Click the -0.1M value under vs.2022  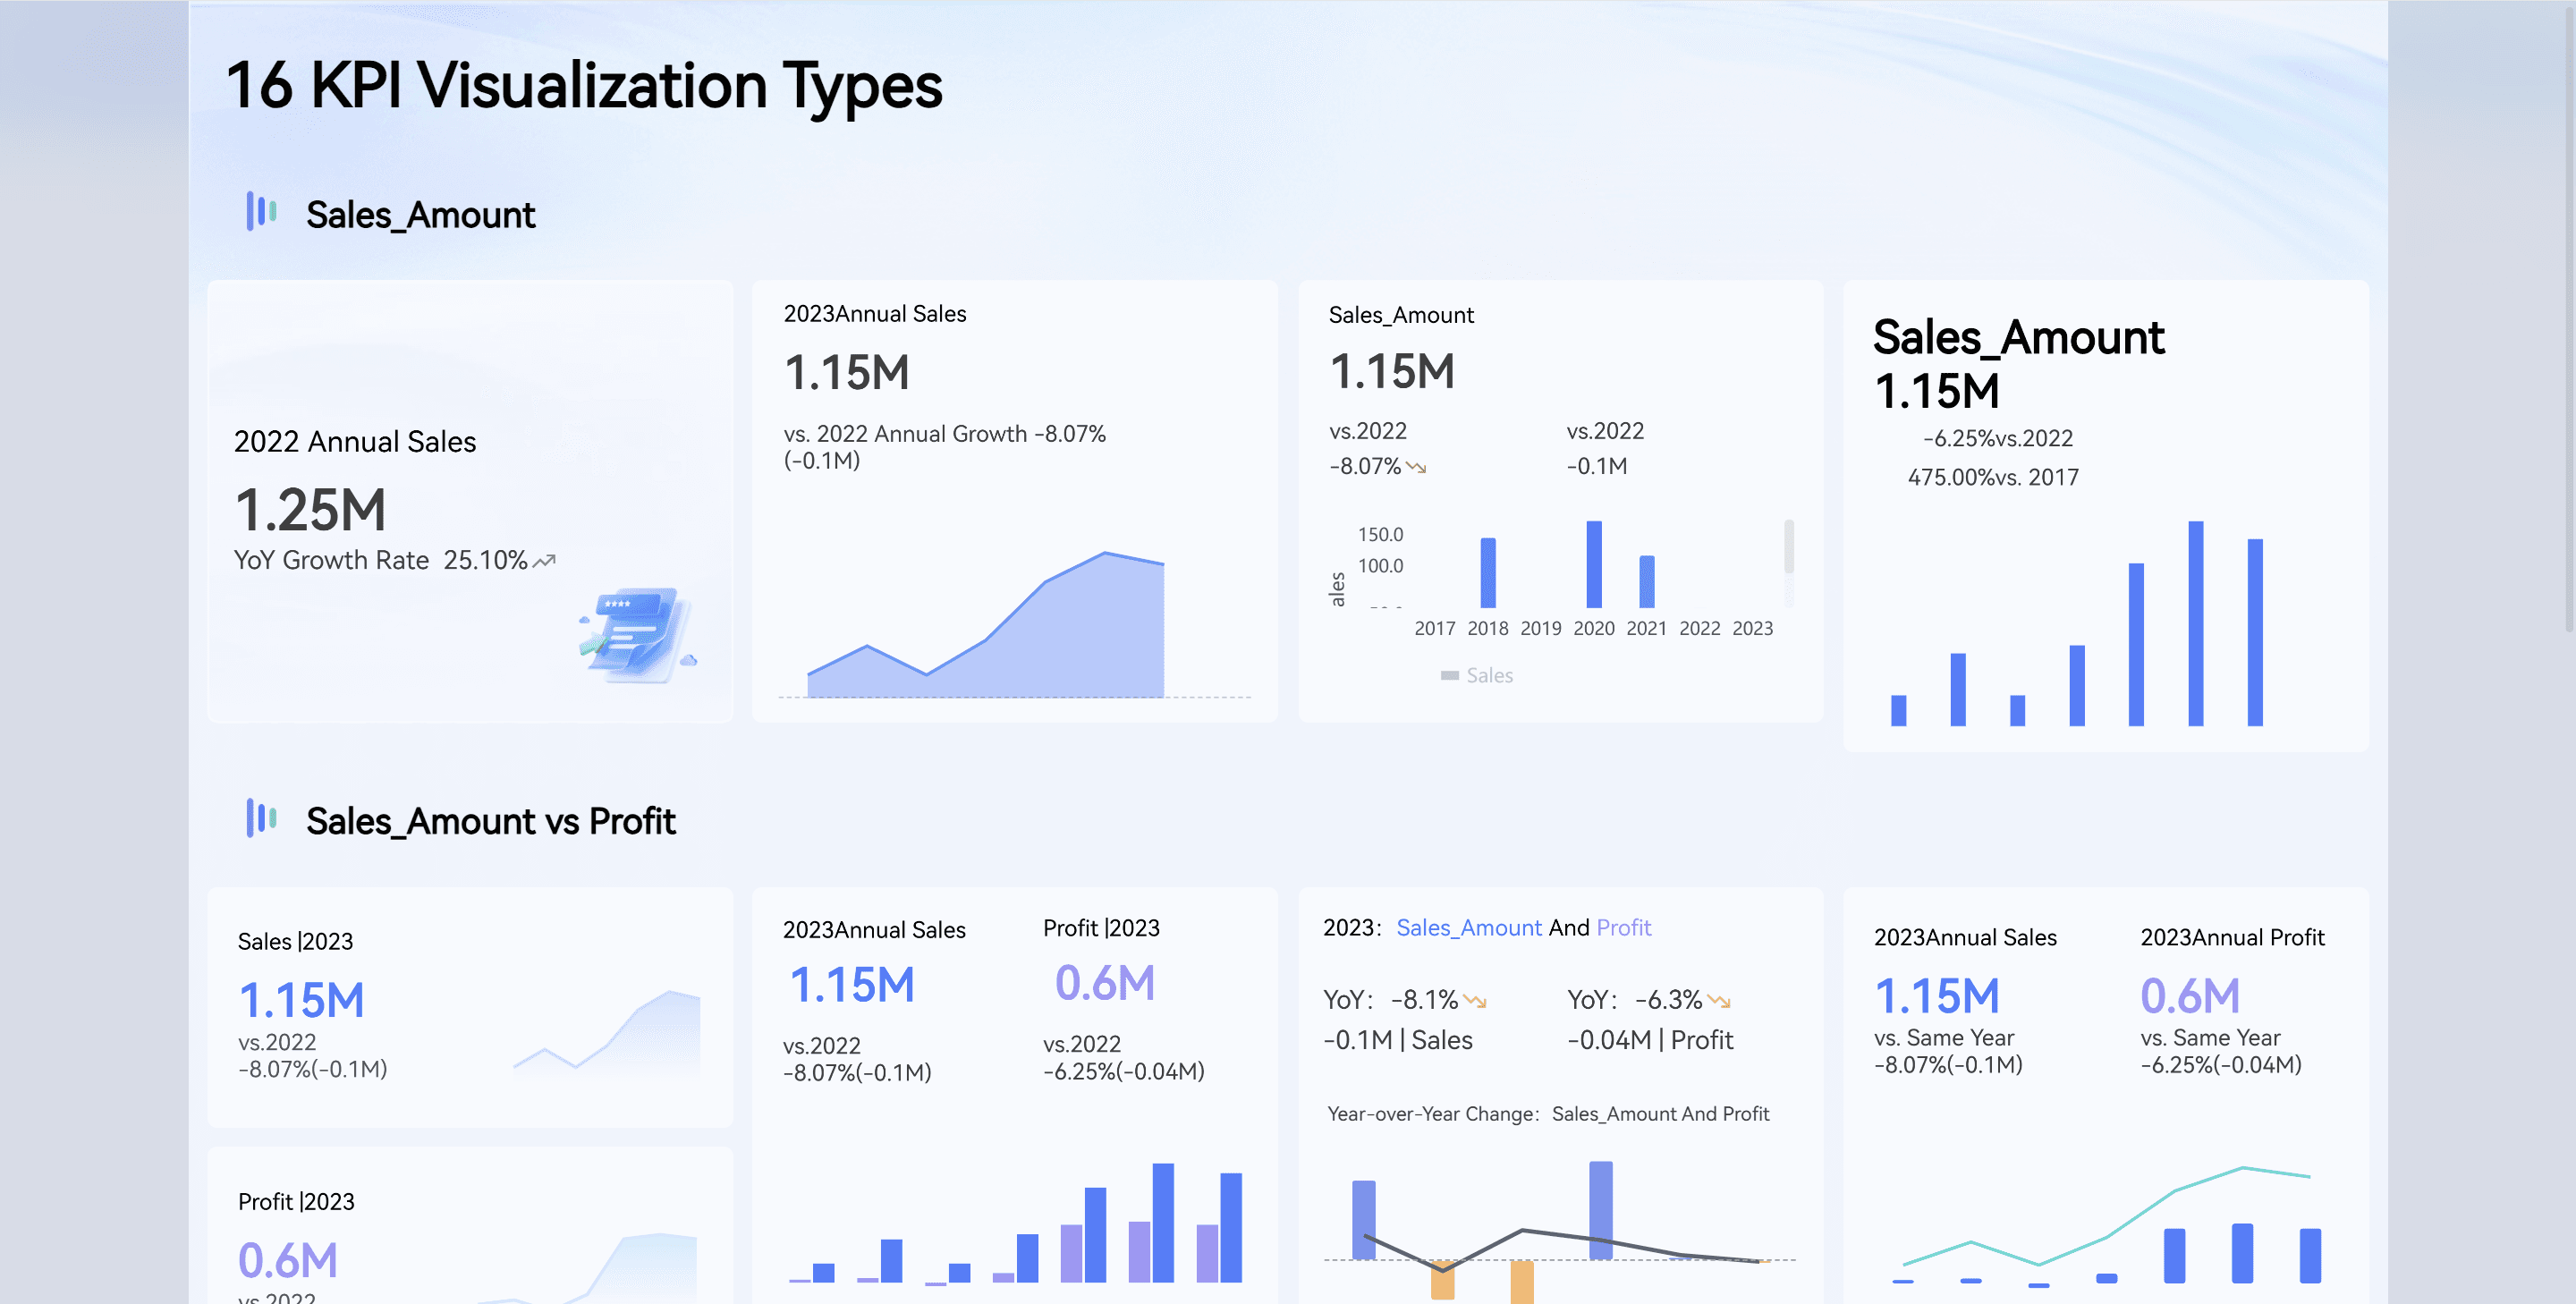coord(1596,467)
